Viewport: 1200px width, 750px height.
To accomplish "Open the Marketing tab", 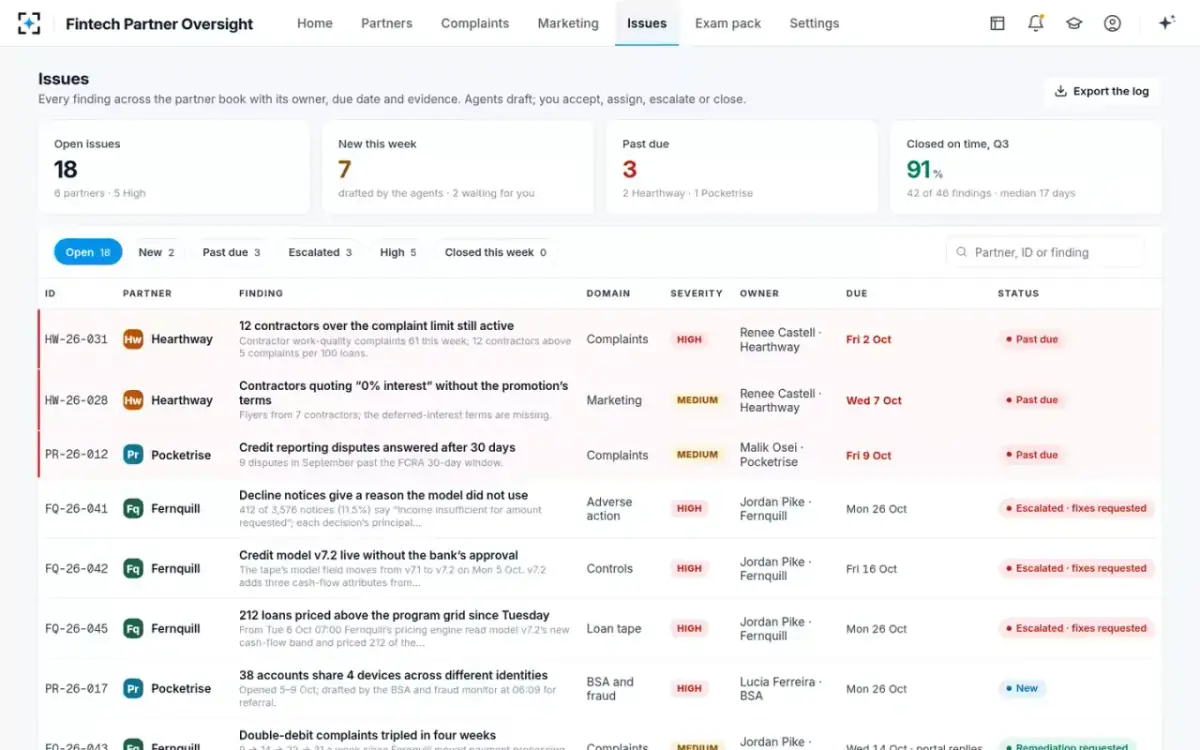I will (568, 23).
